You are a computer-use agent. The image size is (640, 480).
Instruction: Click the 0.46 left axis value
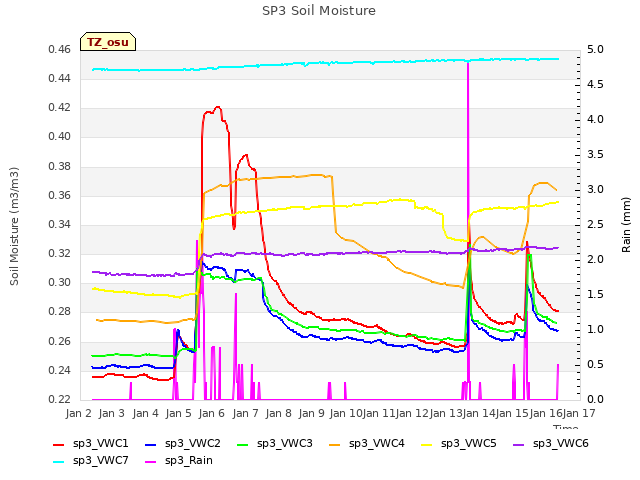click(60, 49)
